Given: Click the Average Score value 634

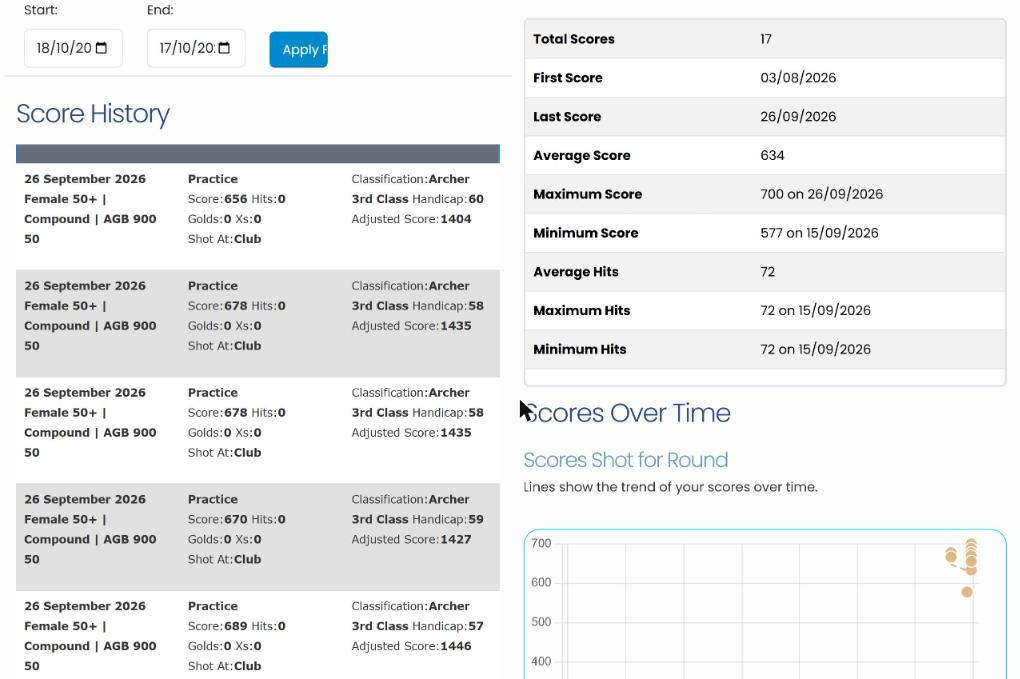Looking at the screenshot, I should [x=772, y=155].
